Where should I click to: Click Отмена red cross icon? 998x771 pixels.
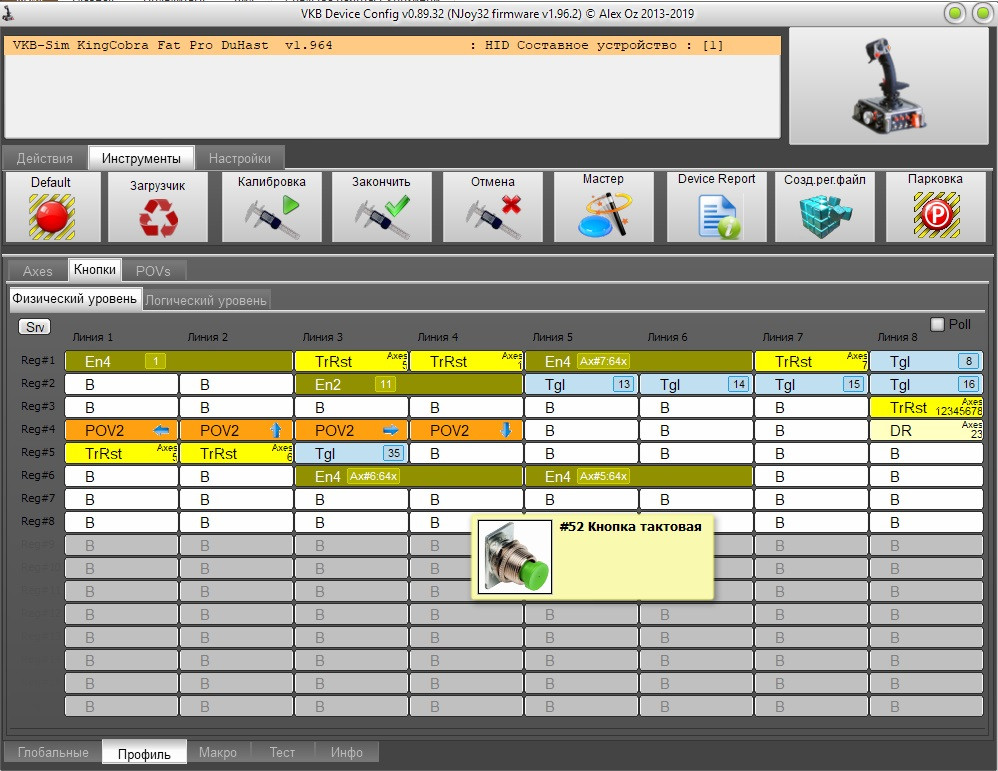(x=493, y=216)
